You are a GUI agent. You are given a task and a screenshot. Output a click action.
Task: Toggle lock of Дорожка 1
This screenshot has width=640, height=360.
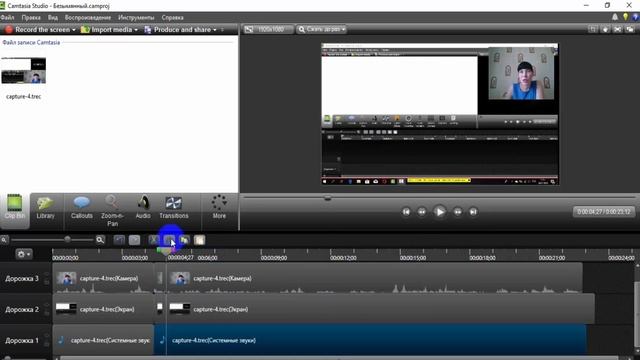tap(47, 344)
